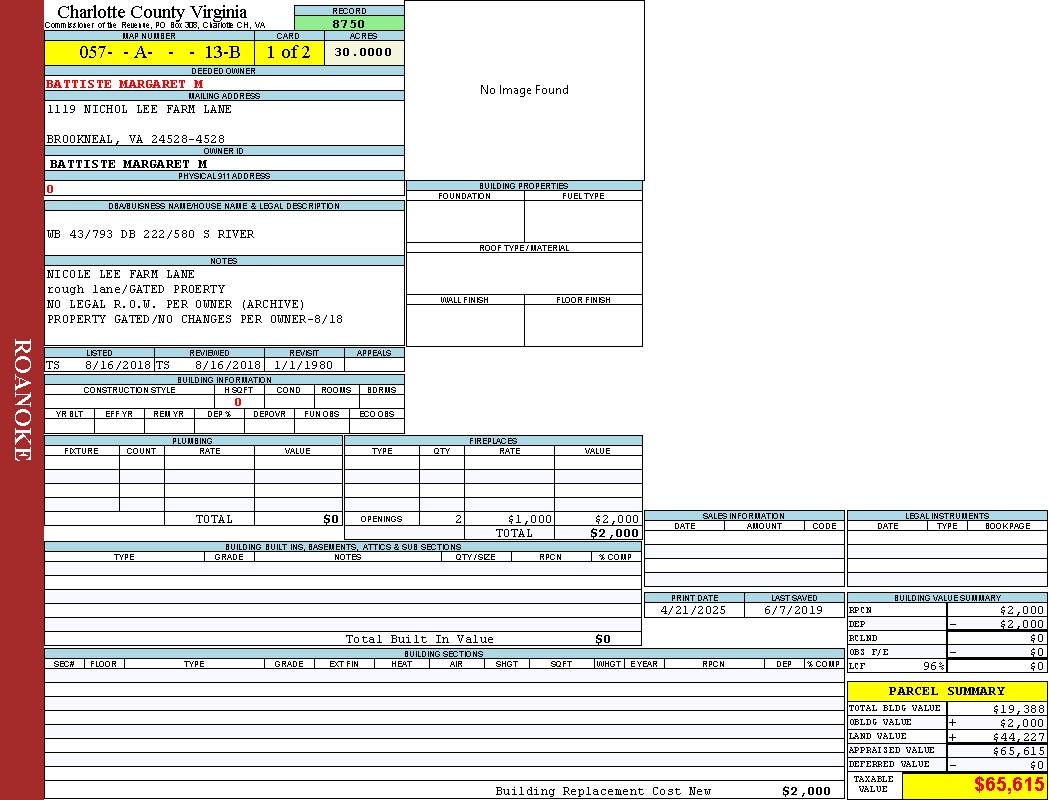The height and width of the screenshot is (800, 1050).
Task: Click the last saved date 6/7/2019
Action: tap(792, 610)
